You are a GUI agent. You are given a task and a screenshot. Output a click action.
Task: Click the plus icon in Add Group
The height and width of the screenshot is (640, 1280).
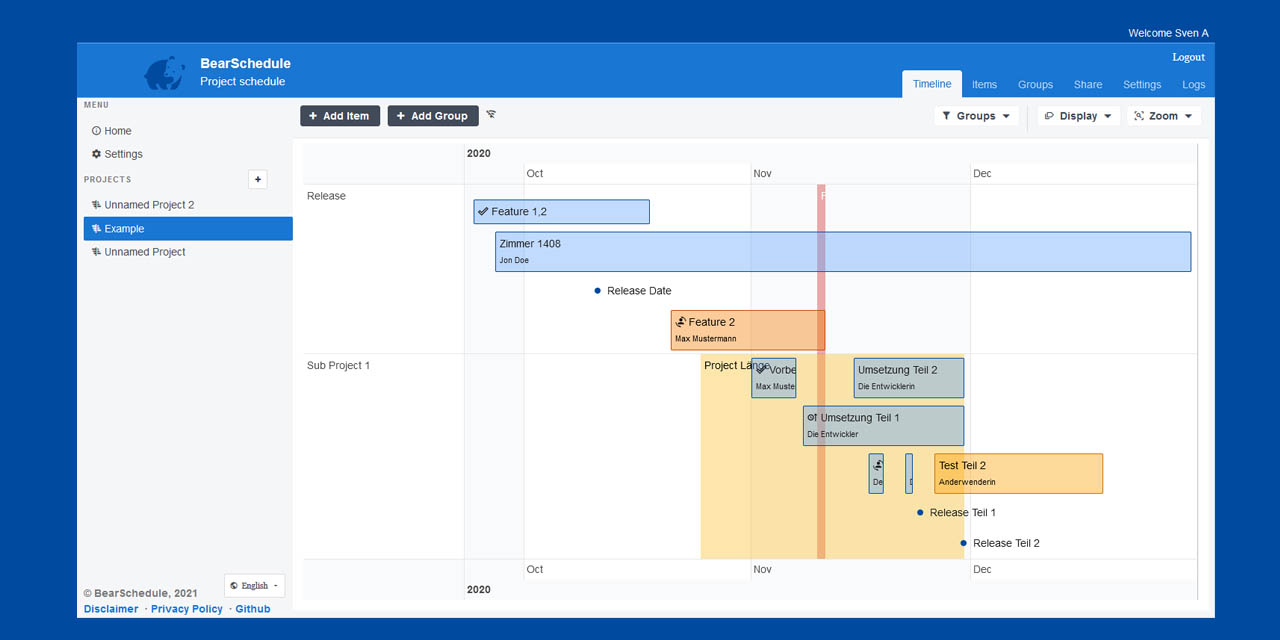(x=401, y=116)
